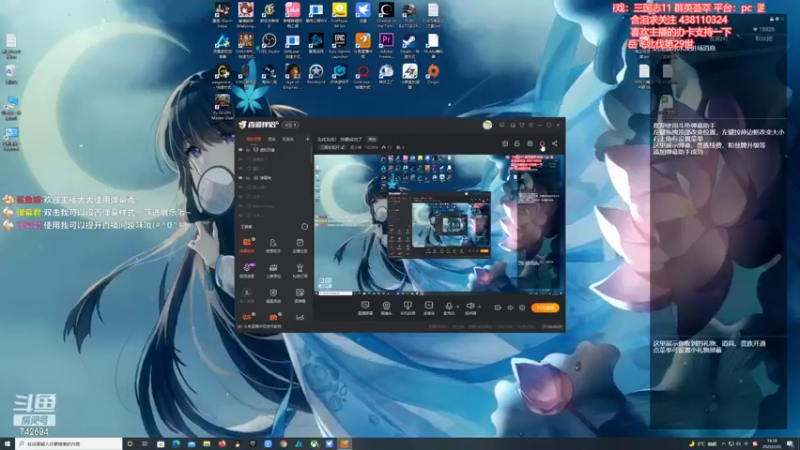Open version dropdown beside streaming app logo
This screenshot has width=800, height=450.
click(290, 124)
